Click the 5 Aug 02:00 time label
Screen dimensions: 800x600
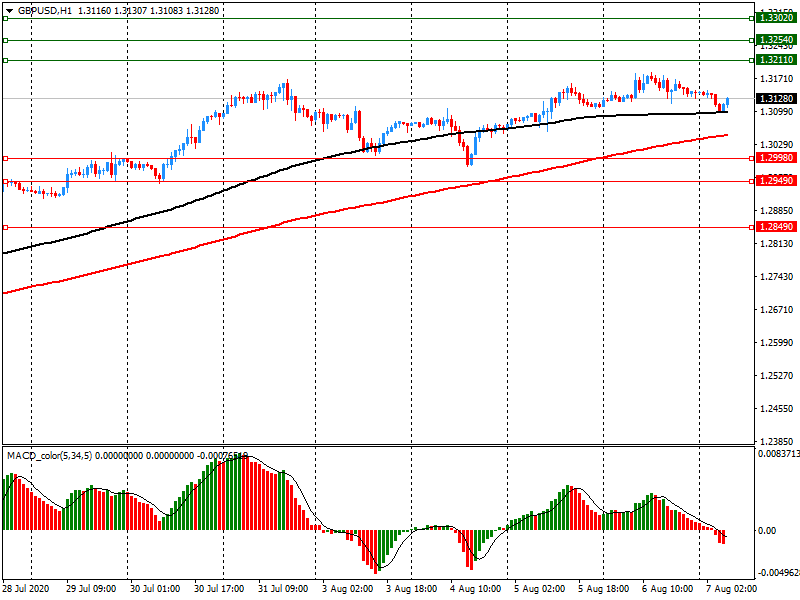coord(540,589)
